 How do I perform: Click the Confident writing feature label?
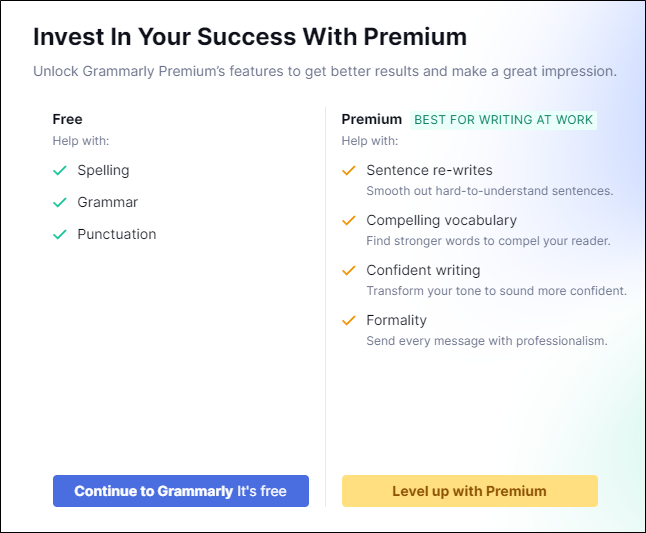click(x=423, y=270)
